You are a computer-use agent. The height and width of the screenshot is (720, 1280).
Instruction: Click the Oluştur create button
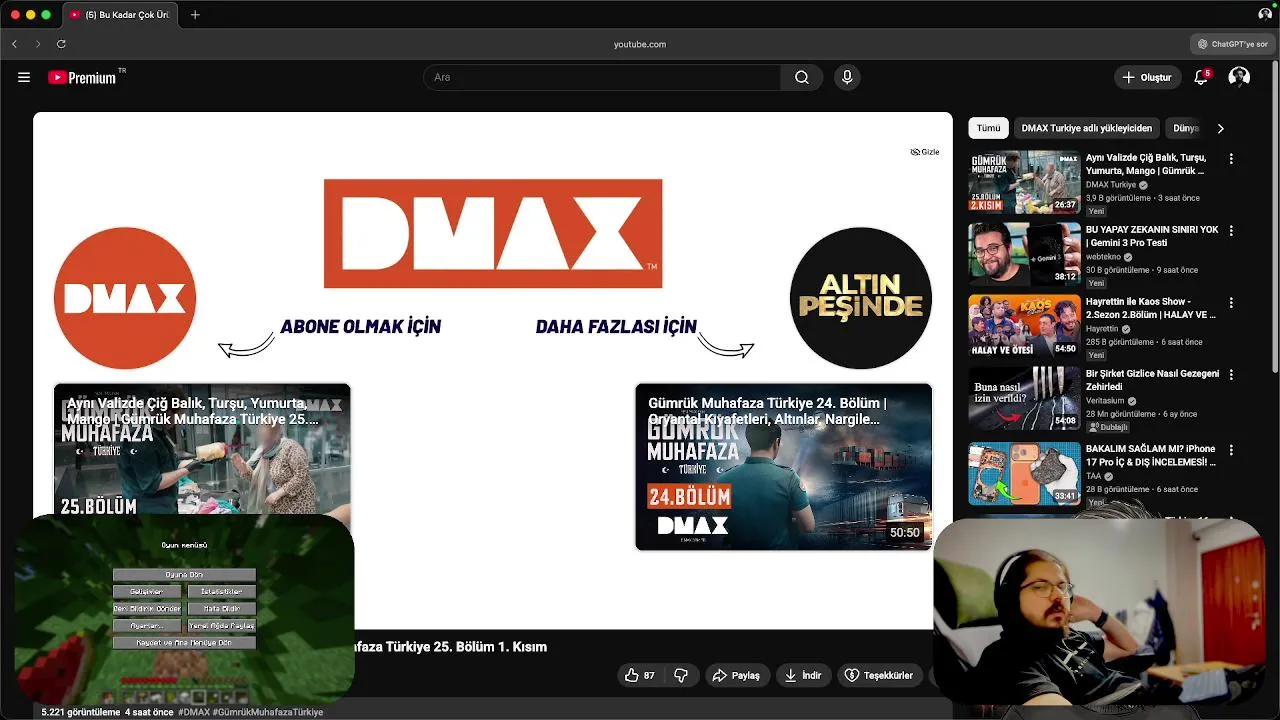point(1147,77)
